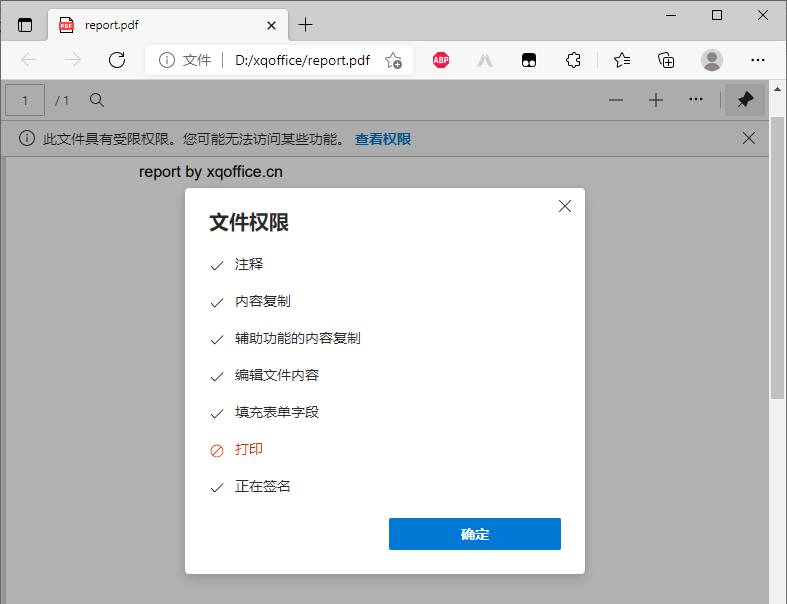This screenshot has width=787, height=604.
Task: Open the Collections icon
Action: (x=666, y=60)
